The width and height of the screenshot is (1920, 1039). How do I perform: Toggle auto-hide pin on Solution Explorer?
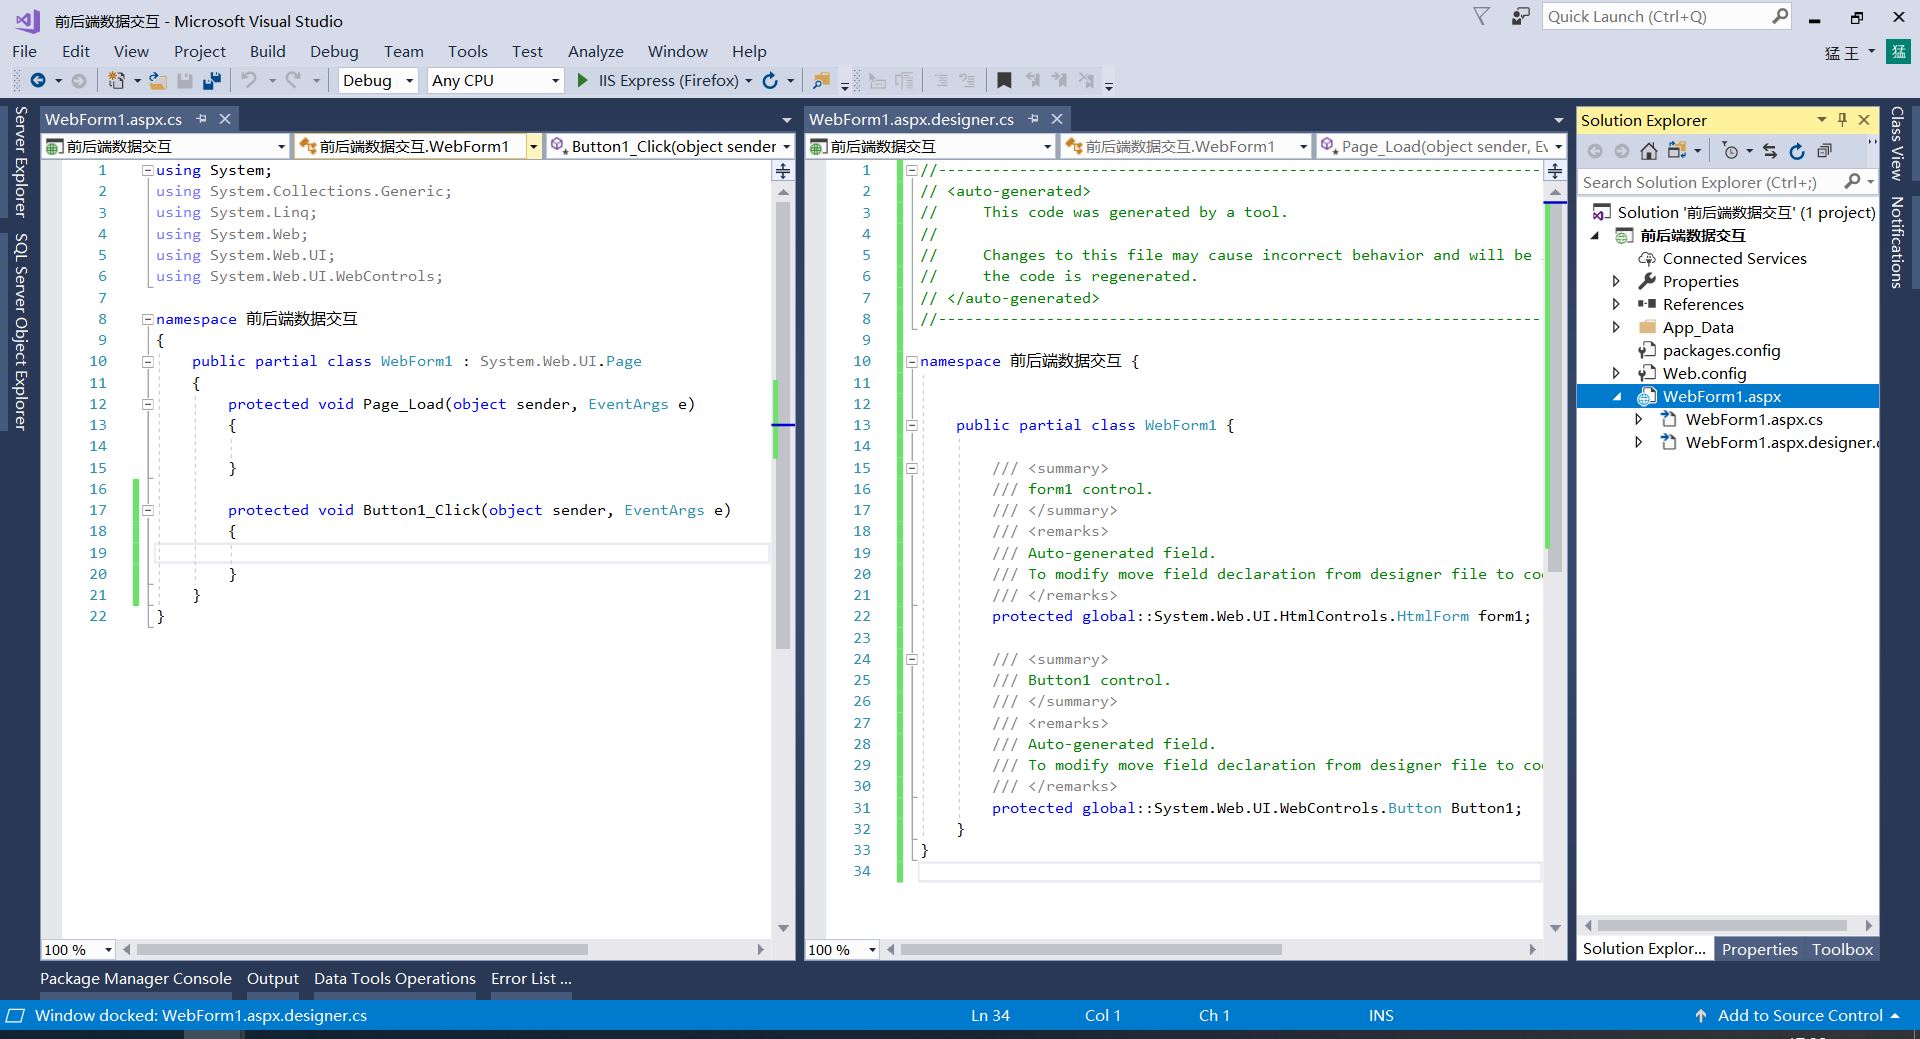[x=1842, y=120]
